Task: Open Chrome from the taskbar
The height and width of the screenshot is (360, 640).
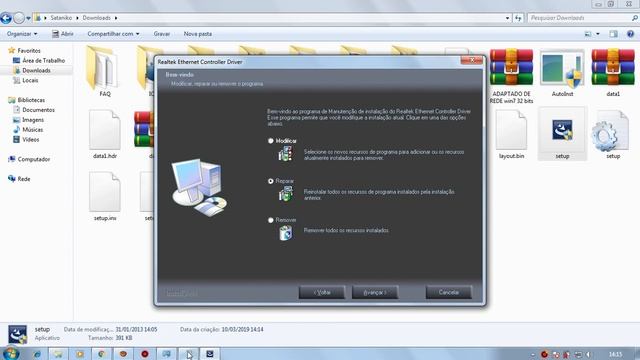Action: (102, 354)
